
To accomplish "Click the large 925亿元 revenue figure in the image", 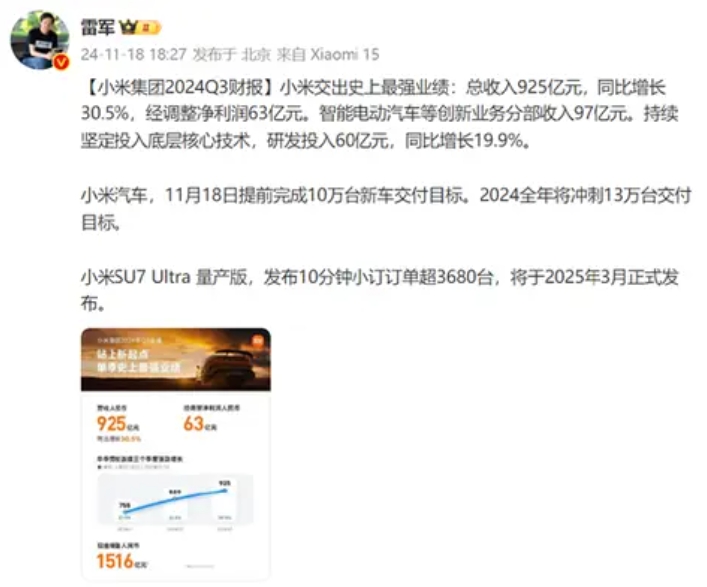I will click(118, 424).
